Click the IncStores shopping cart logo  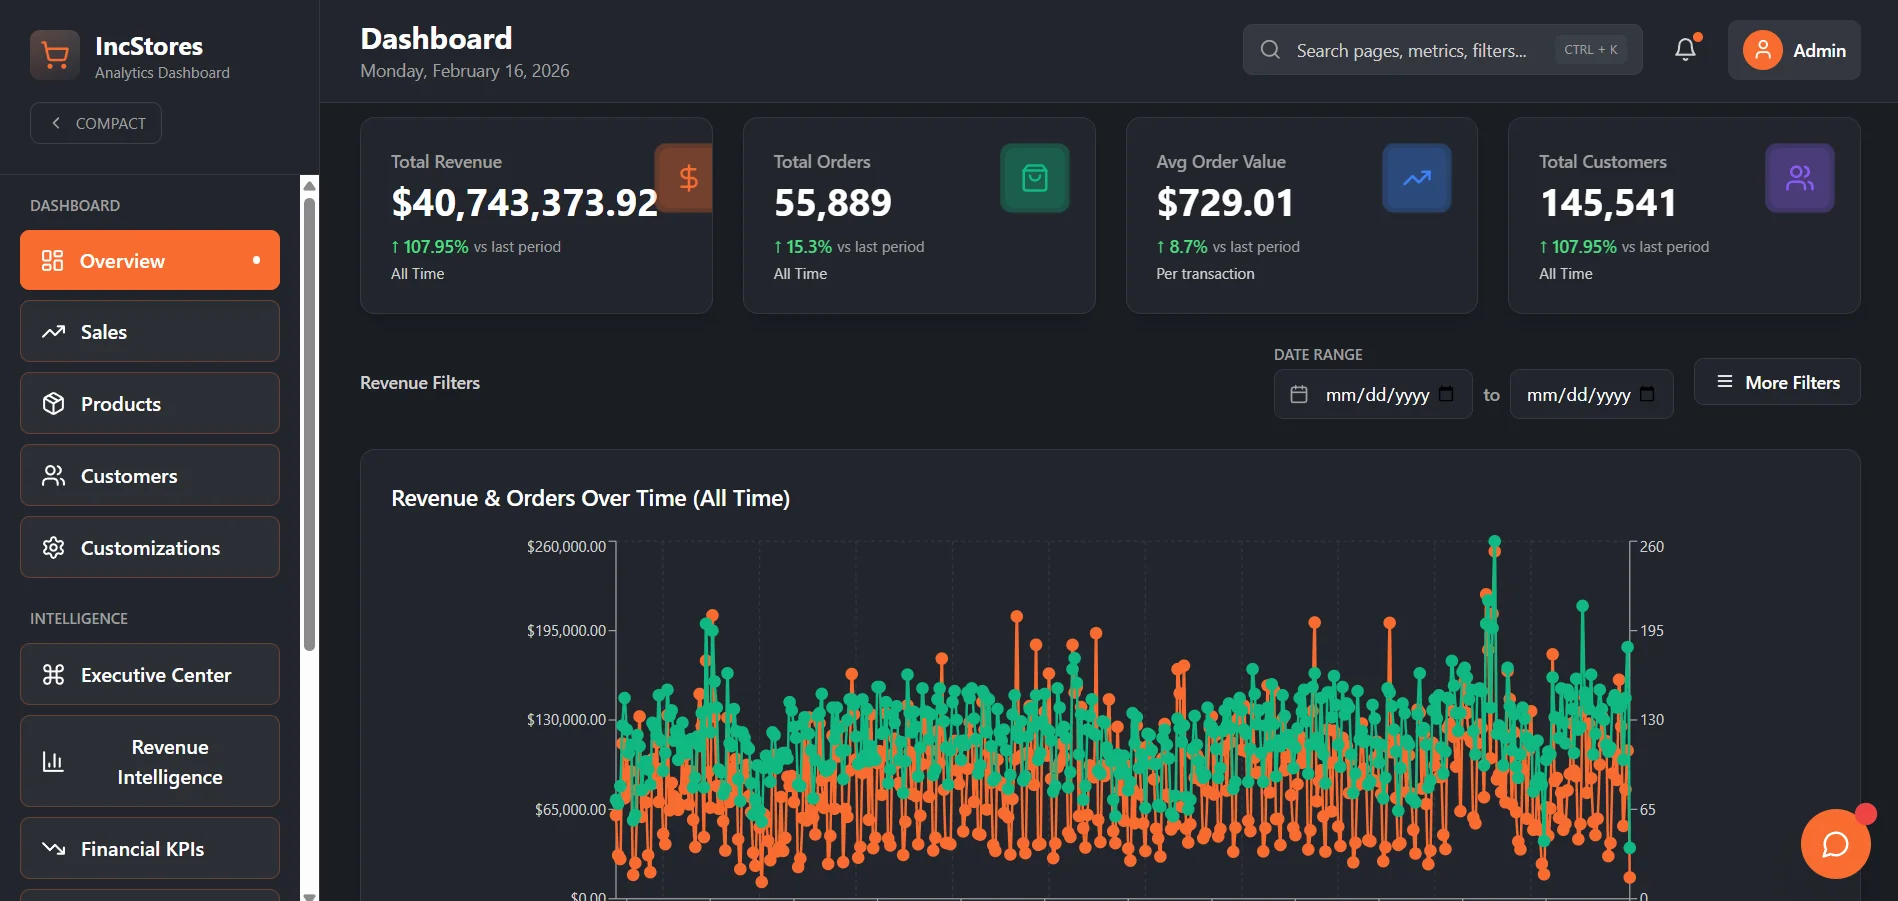[55, 55]
